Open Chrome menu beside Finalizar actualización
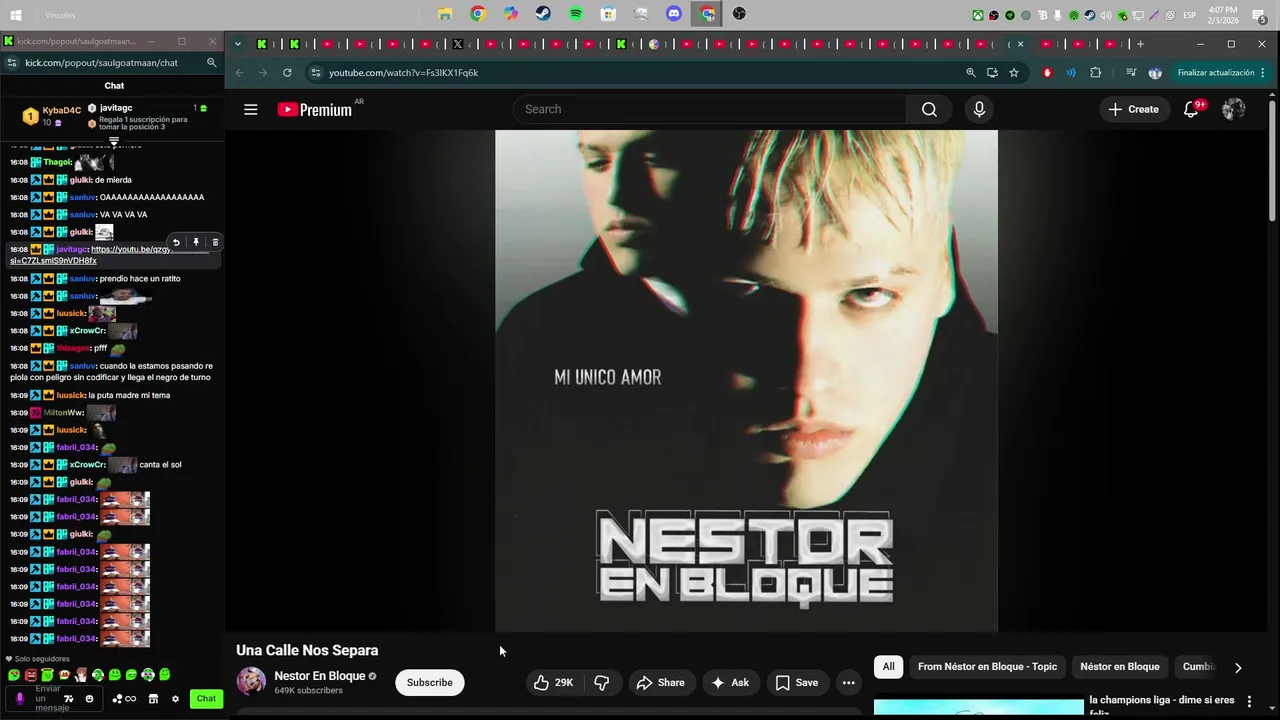The height and width of the screenshot is (720, 1280). pos(1264,73)
